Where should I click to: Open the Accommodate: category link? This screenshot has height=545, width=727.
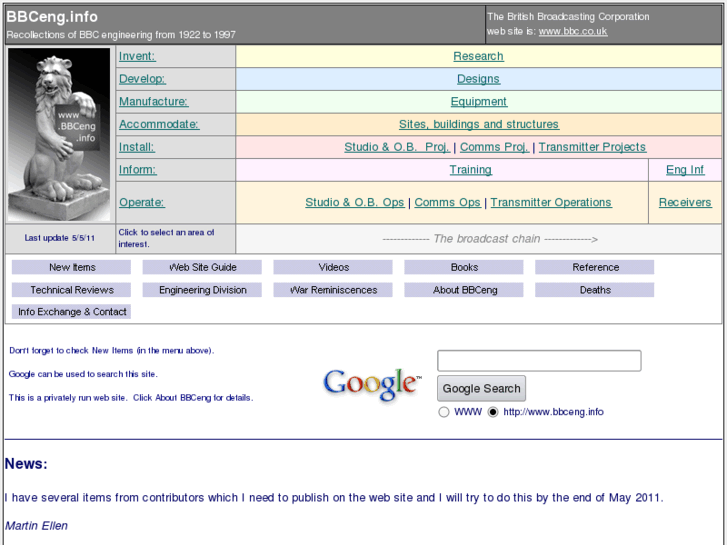click(159, 124)
